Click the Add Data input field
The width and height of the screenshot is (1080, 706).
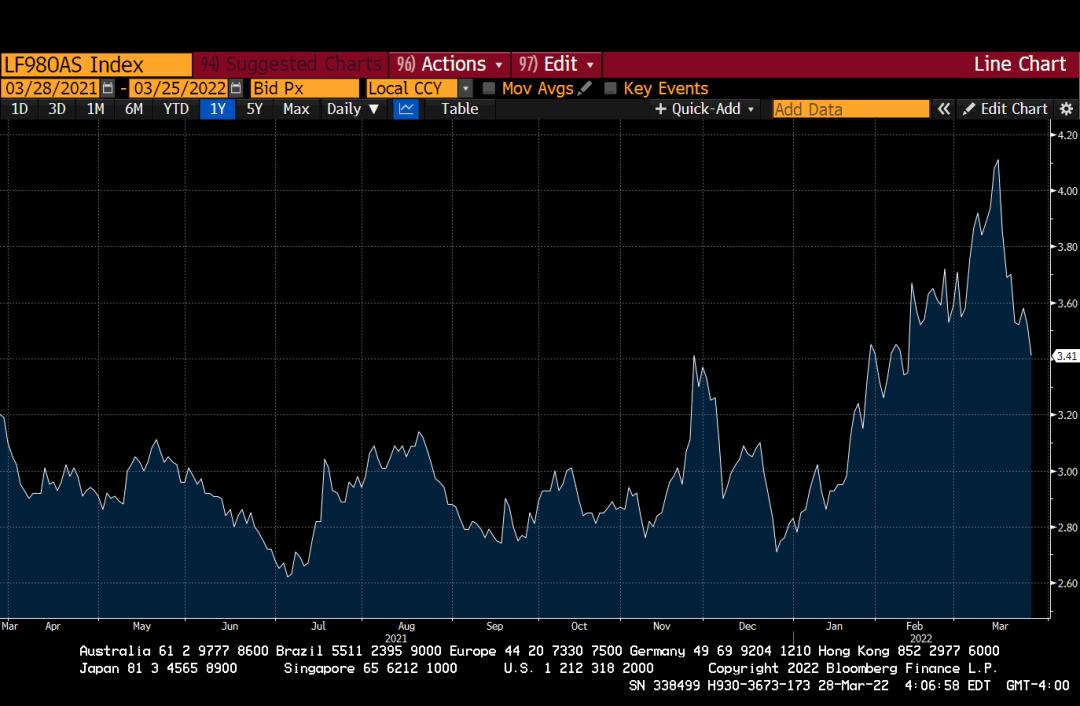[x=850, y=109]
